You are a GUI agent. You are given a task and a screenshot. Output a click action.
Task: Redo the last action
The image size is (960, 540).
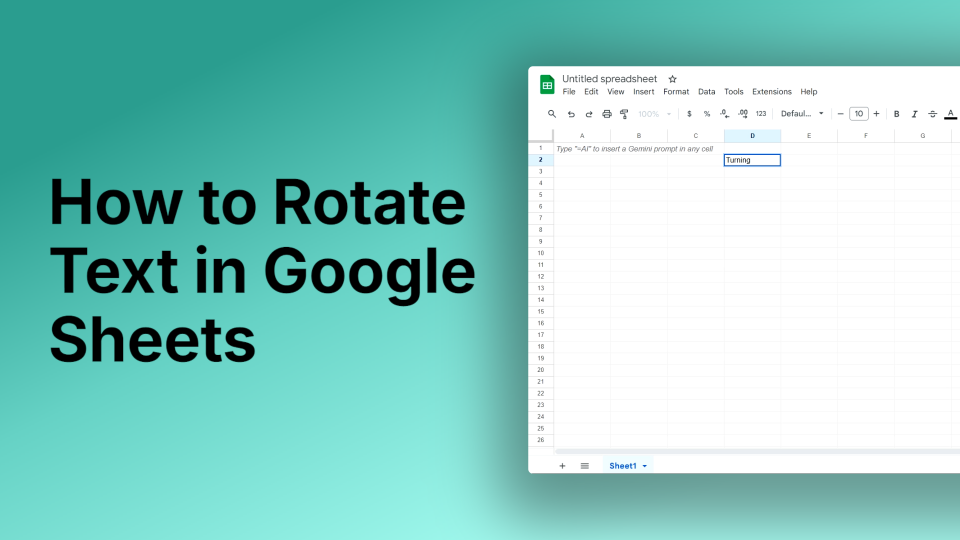coord(588,114)
